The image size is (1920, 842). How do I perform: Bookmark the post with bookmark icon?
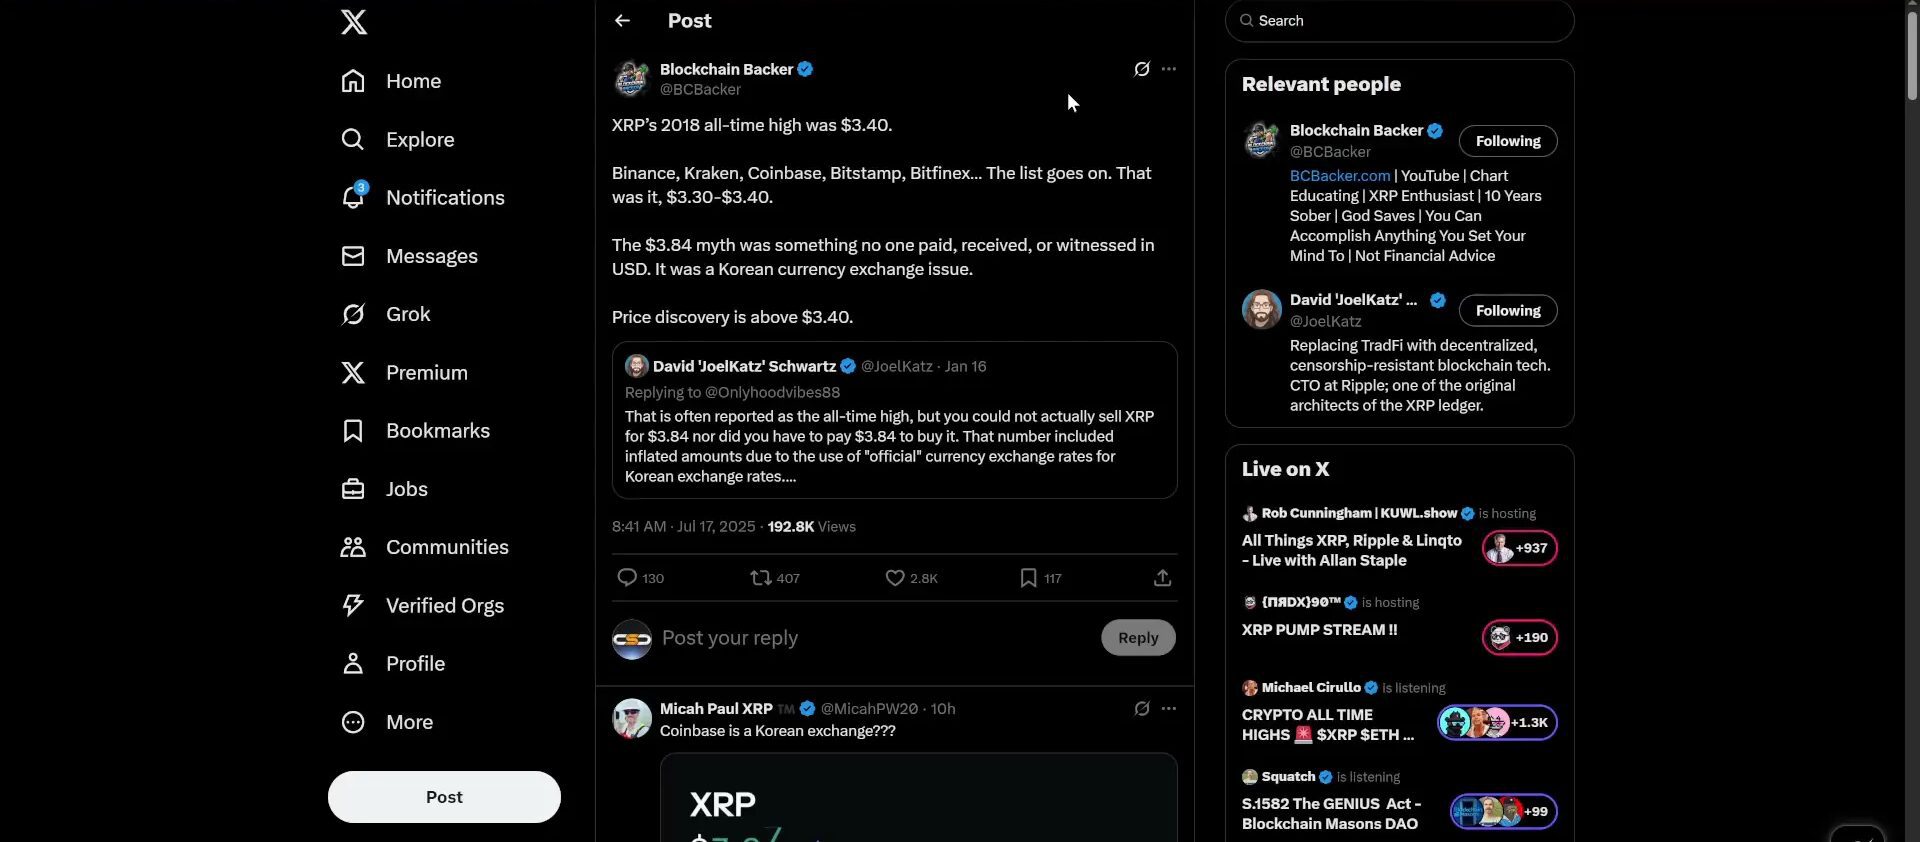[1028, 578]
